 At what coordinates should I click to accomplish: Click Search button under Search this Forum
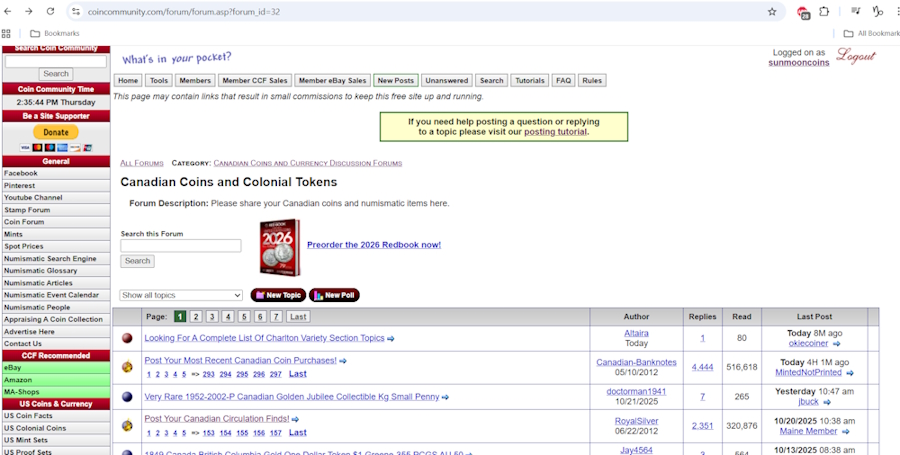click(x=137, y=261)
